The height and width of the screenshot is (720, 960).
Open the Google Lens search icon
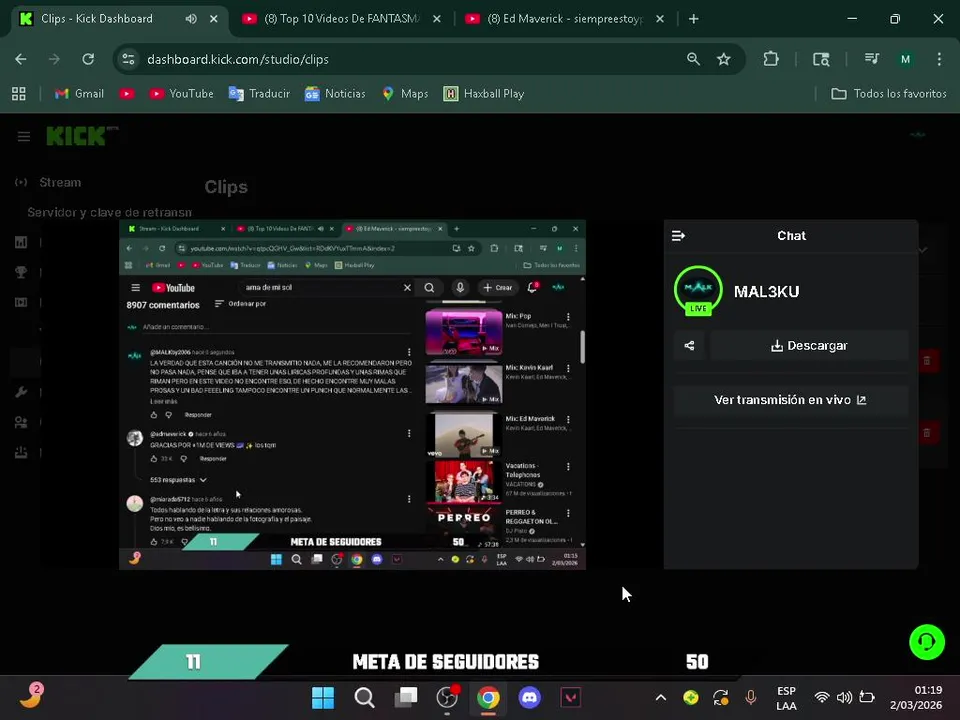point(821,59)
